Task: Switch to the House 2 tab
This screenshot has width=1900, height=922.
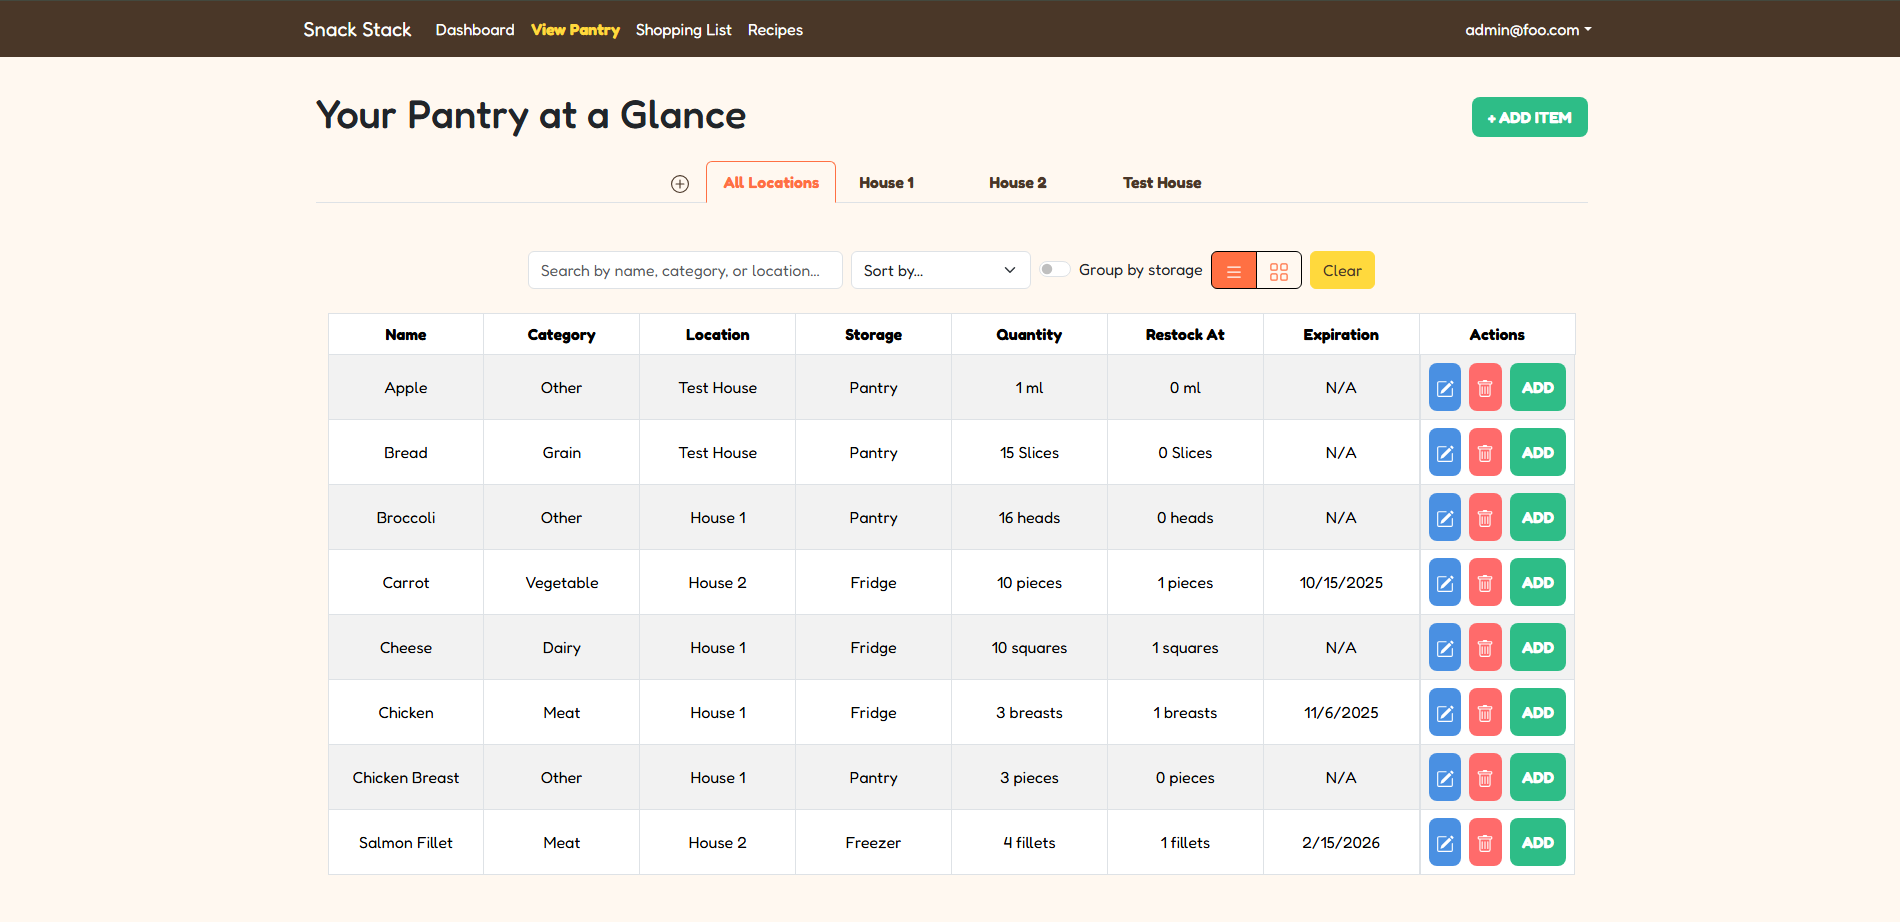Action: (1017, 183)
